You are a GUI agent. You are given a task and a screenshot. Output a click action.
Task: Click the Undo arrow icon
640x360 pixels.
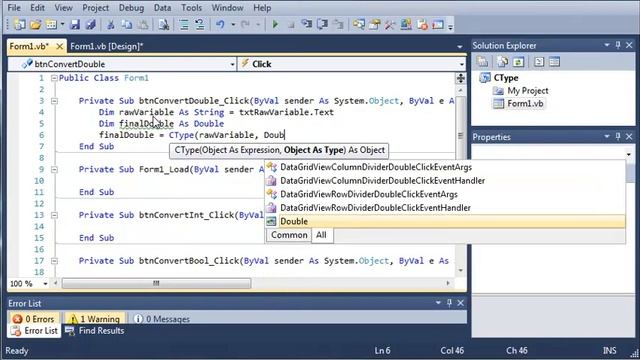[x=220, y=24]
